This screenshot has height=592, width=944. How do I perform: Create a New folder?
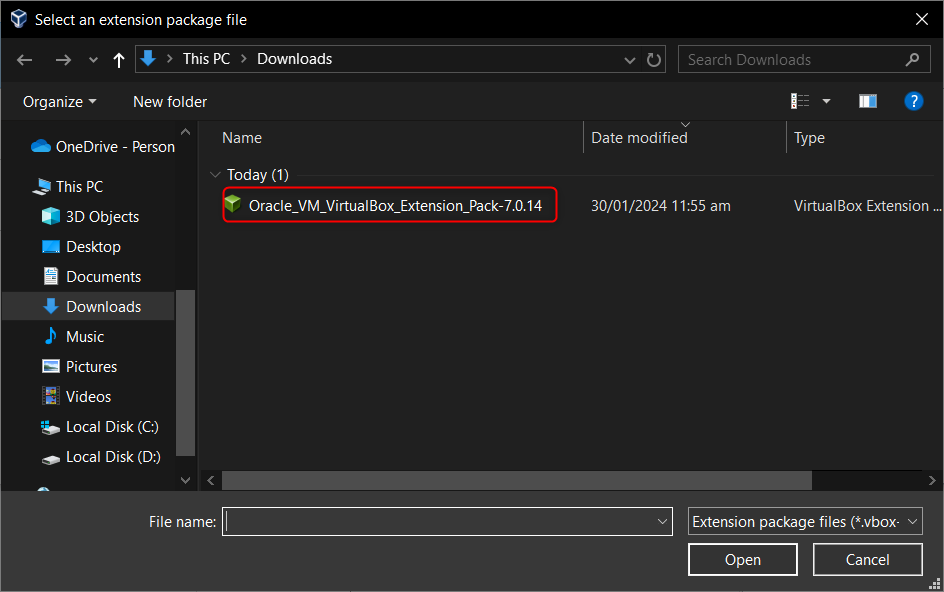click(x=170, y=102)
